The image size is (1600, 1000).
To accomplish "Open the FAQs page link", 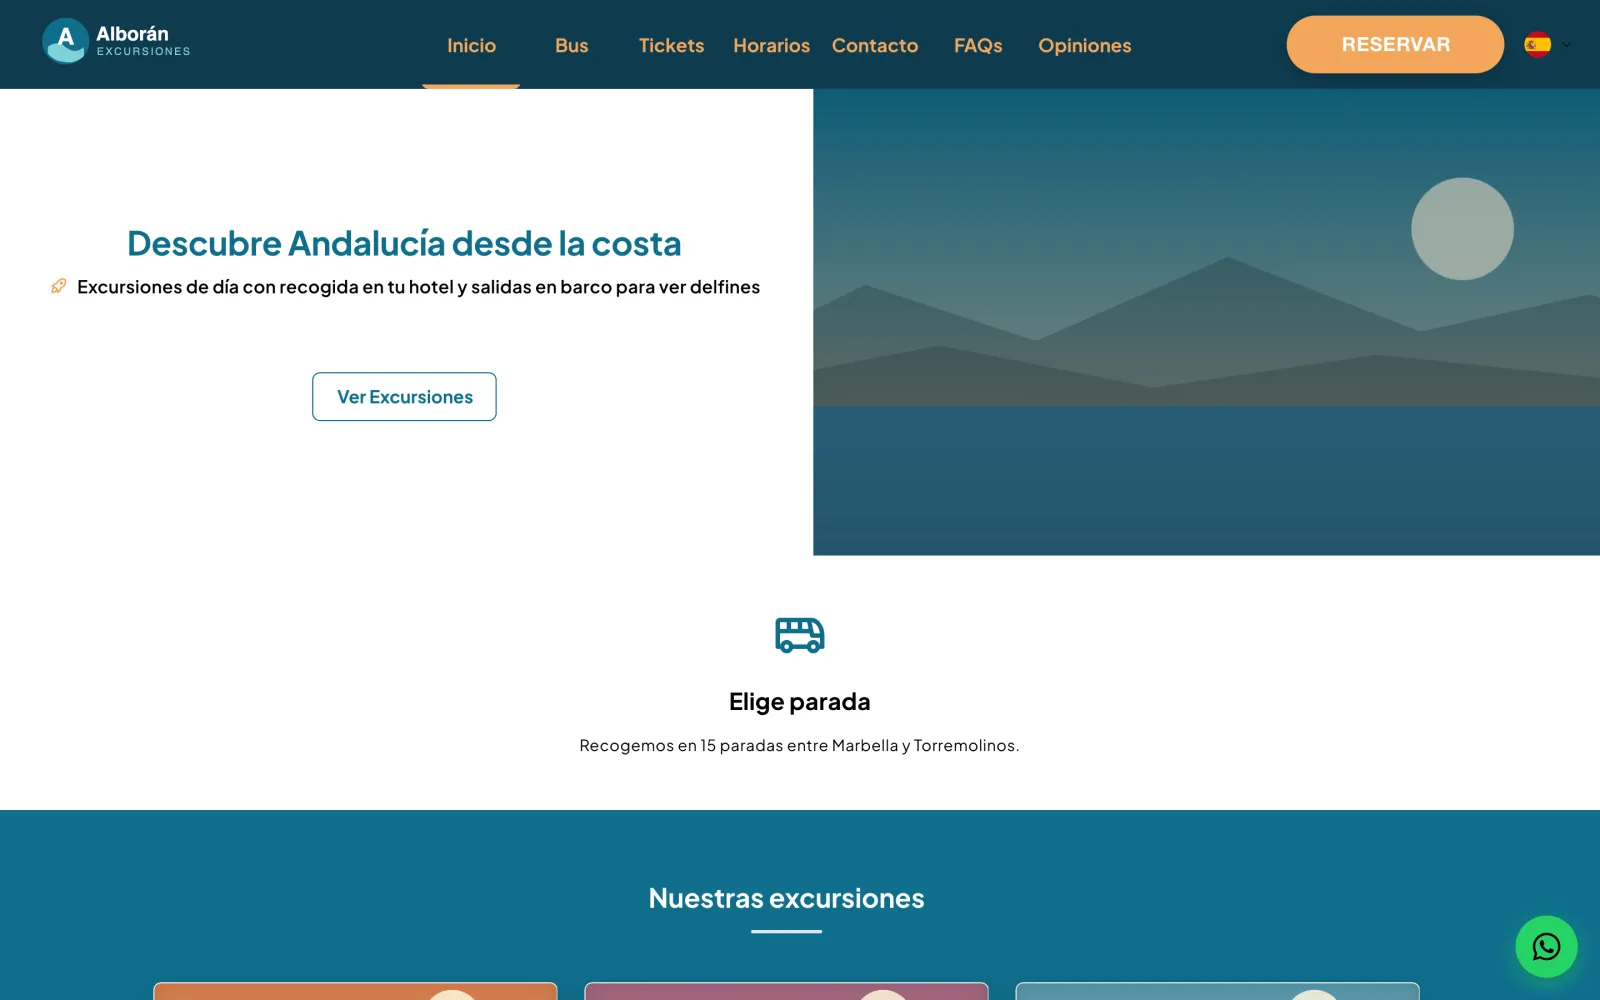I will coord(978,45).
